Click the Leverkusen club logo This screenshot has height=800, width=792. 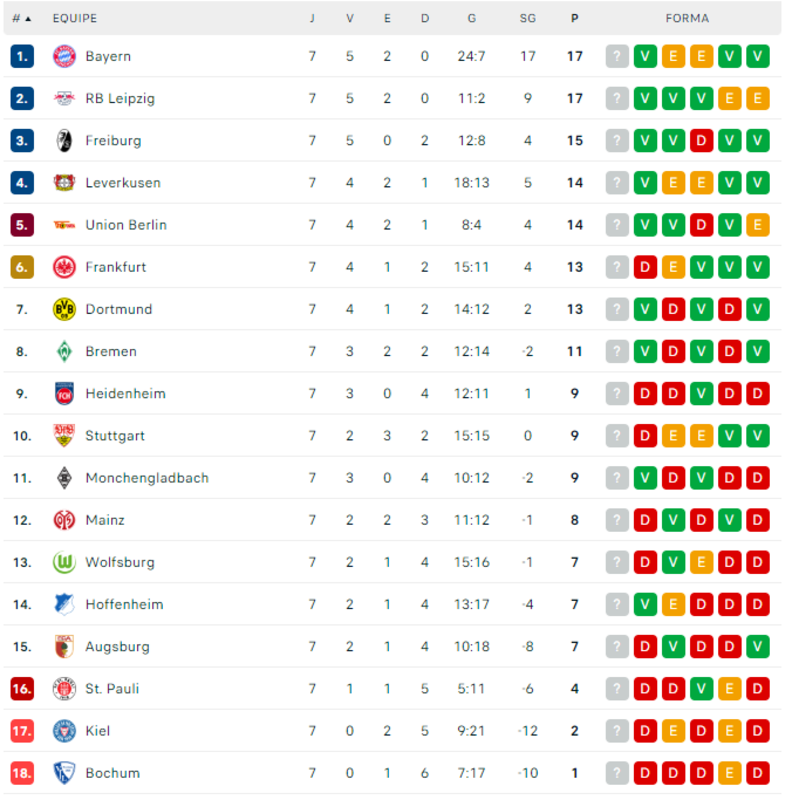64,183
